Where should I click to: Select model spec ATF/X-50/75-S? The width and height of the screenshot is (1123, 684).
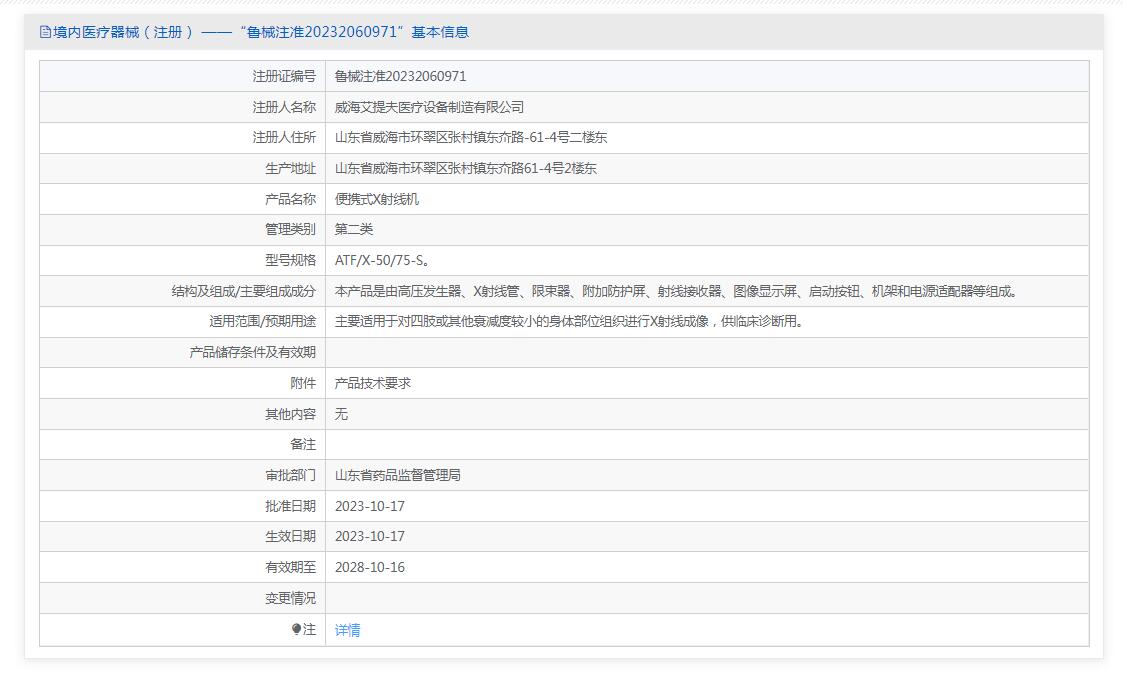click(x=382, y=260)
